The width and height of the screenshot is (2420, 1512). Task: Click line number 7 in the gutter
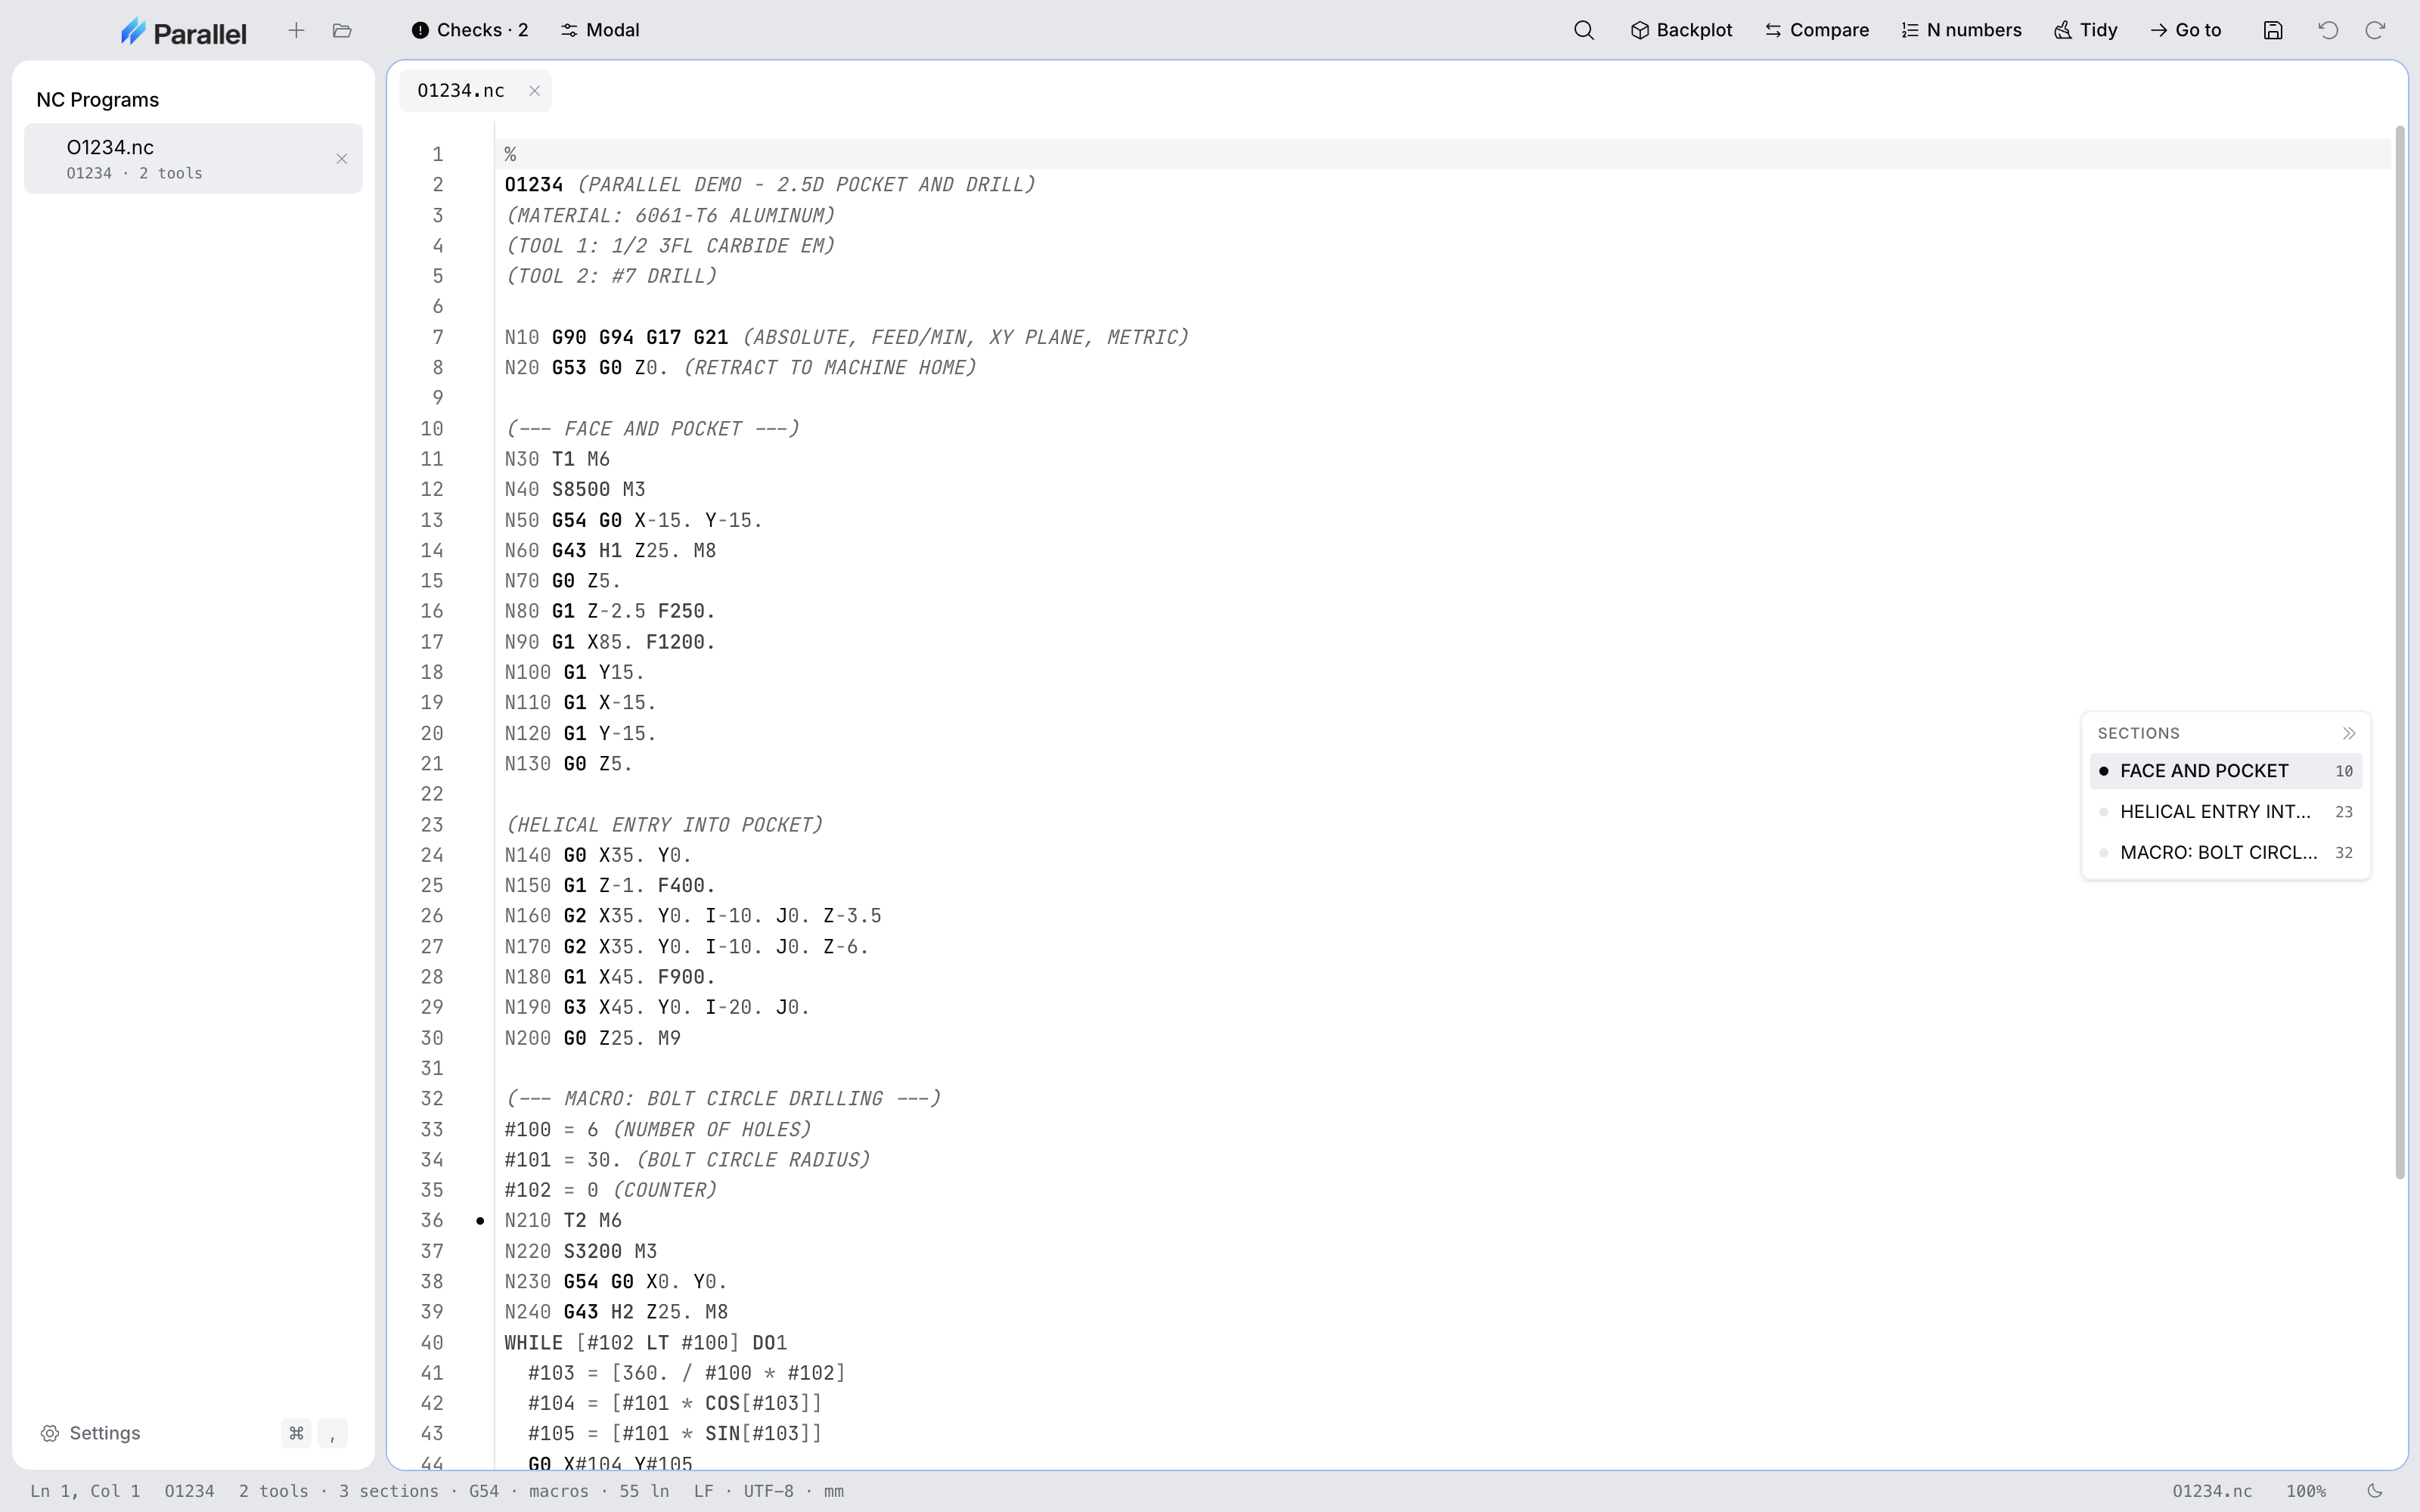point(437,337)
